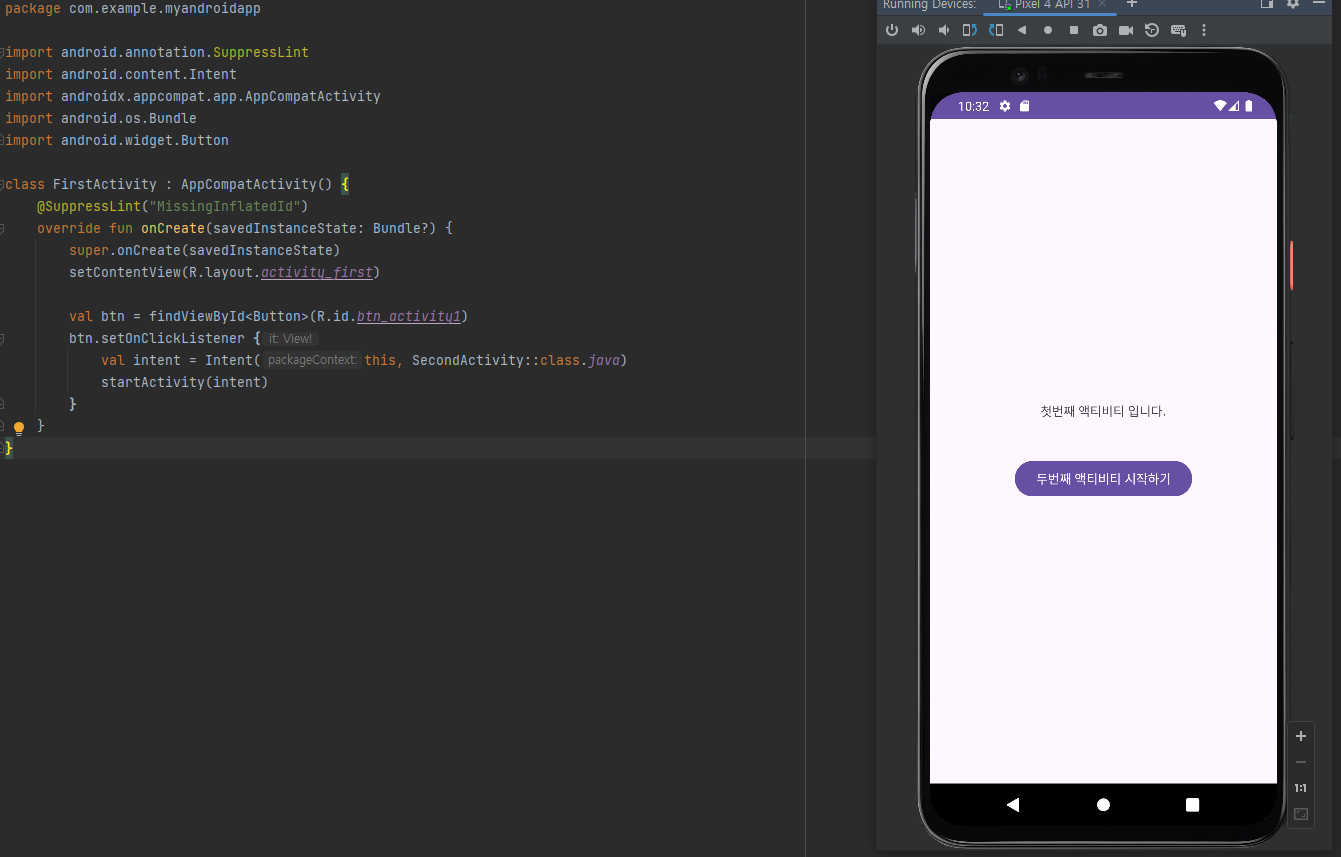
Task: Raise emulator volume with volume up icon
Action: 918,30
